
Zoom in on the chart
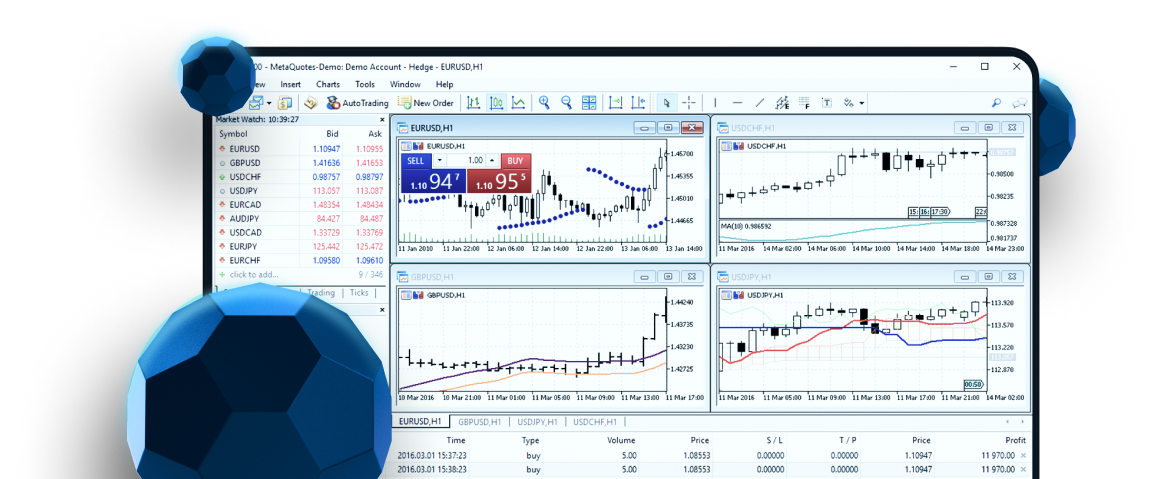click(x=545, y=103)
